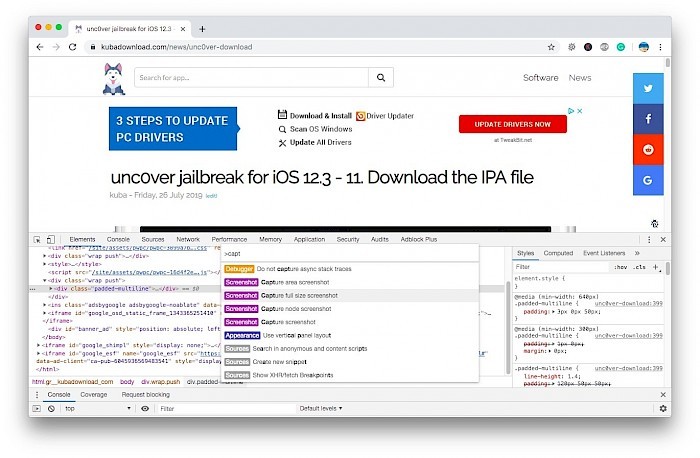Click the forward navigation arrow
This screenshot has width=700, height=458.
56,47
